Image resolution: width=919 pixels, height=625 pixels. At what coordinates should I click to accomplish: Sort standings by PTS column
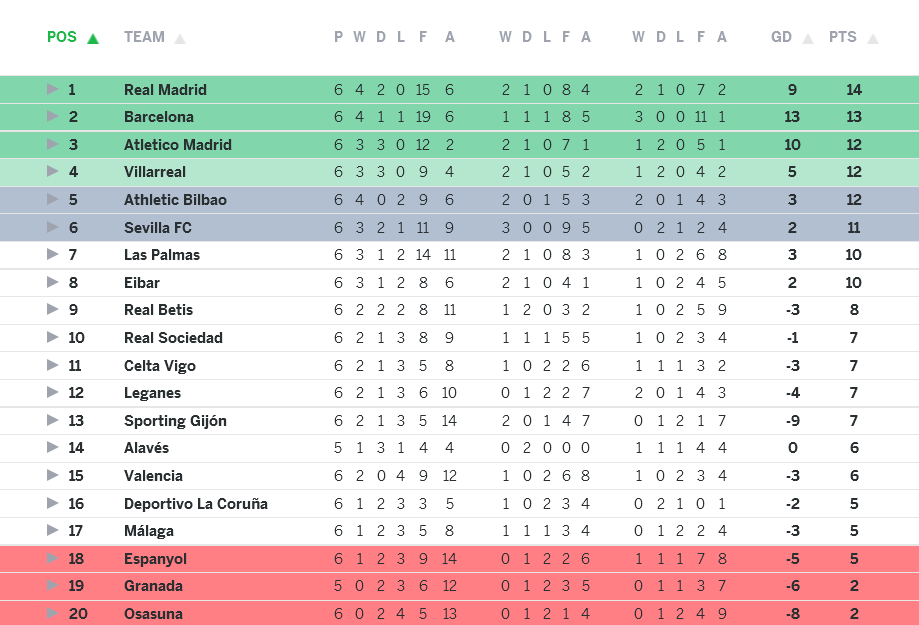click(x=842, y=37)
